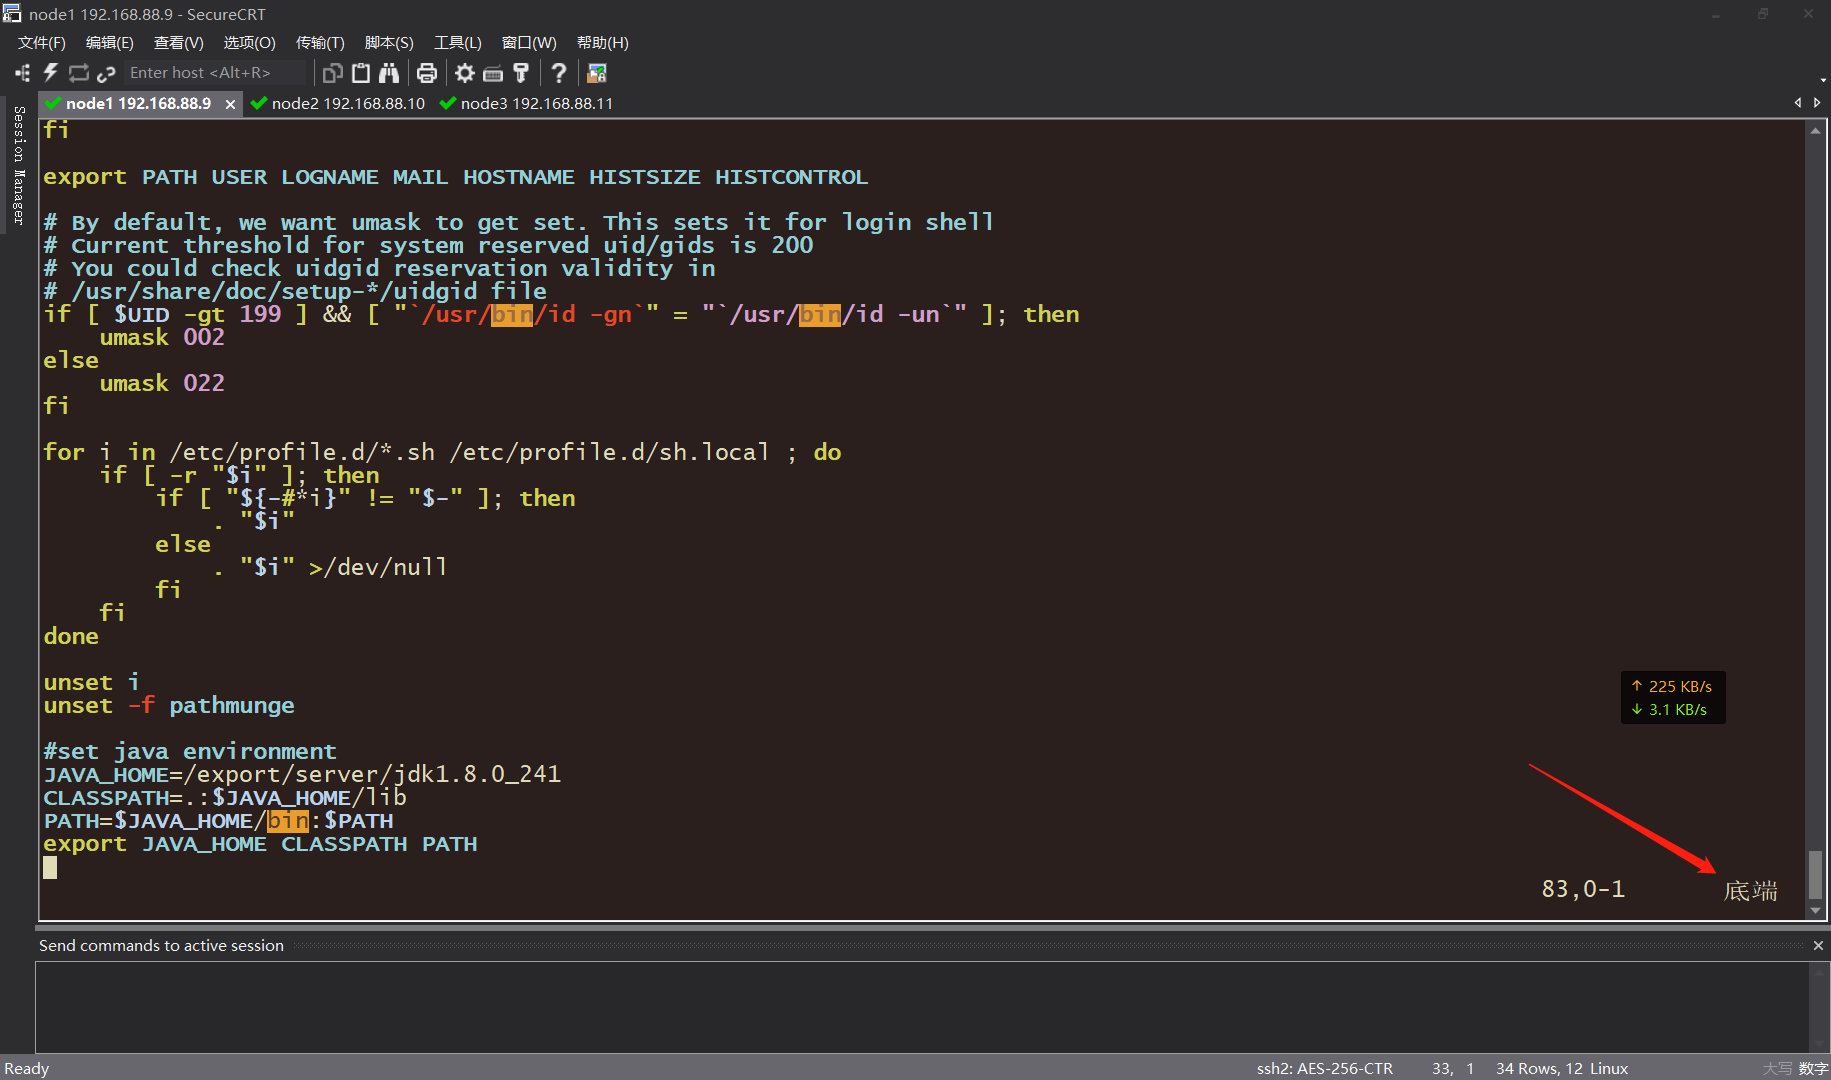
Task: Click the SecureCRT app icon in title bar
Action: click(12, 13)
